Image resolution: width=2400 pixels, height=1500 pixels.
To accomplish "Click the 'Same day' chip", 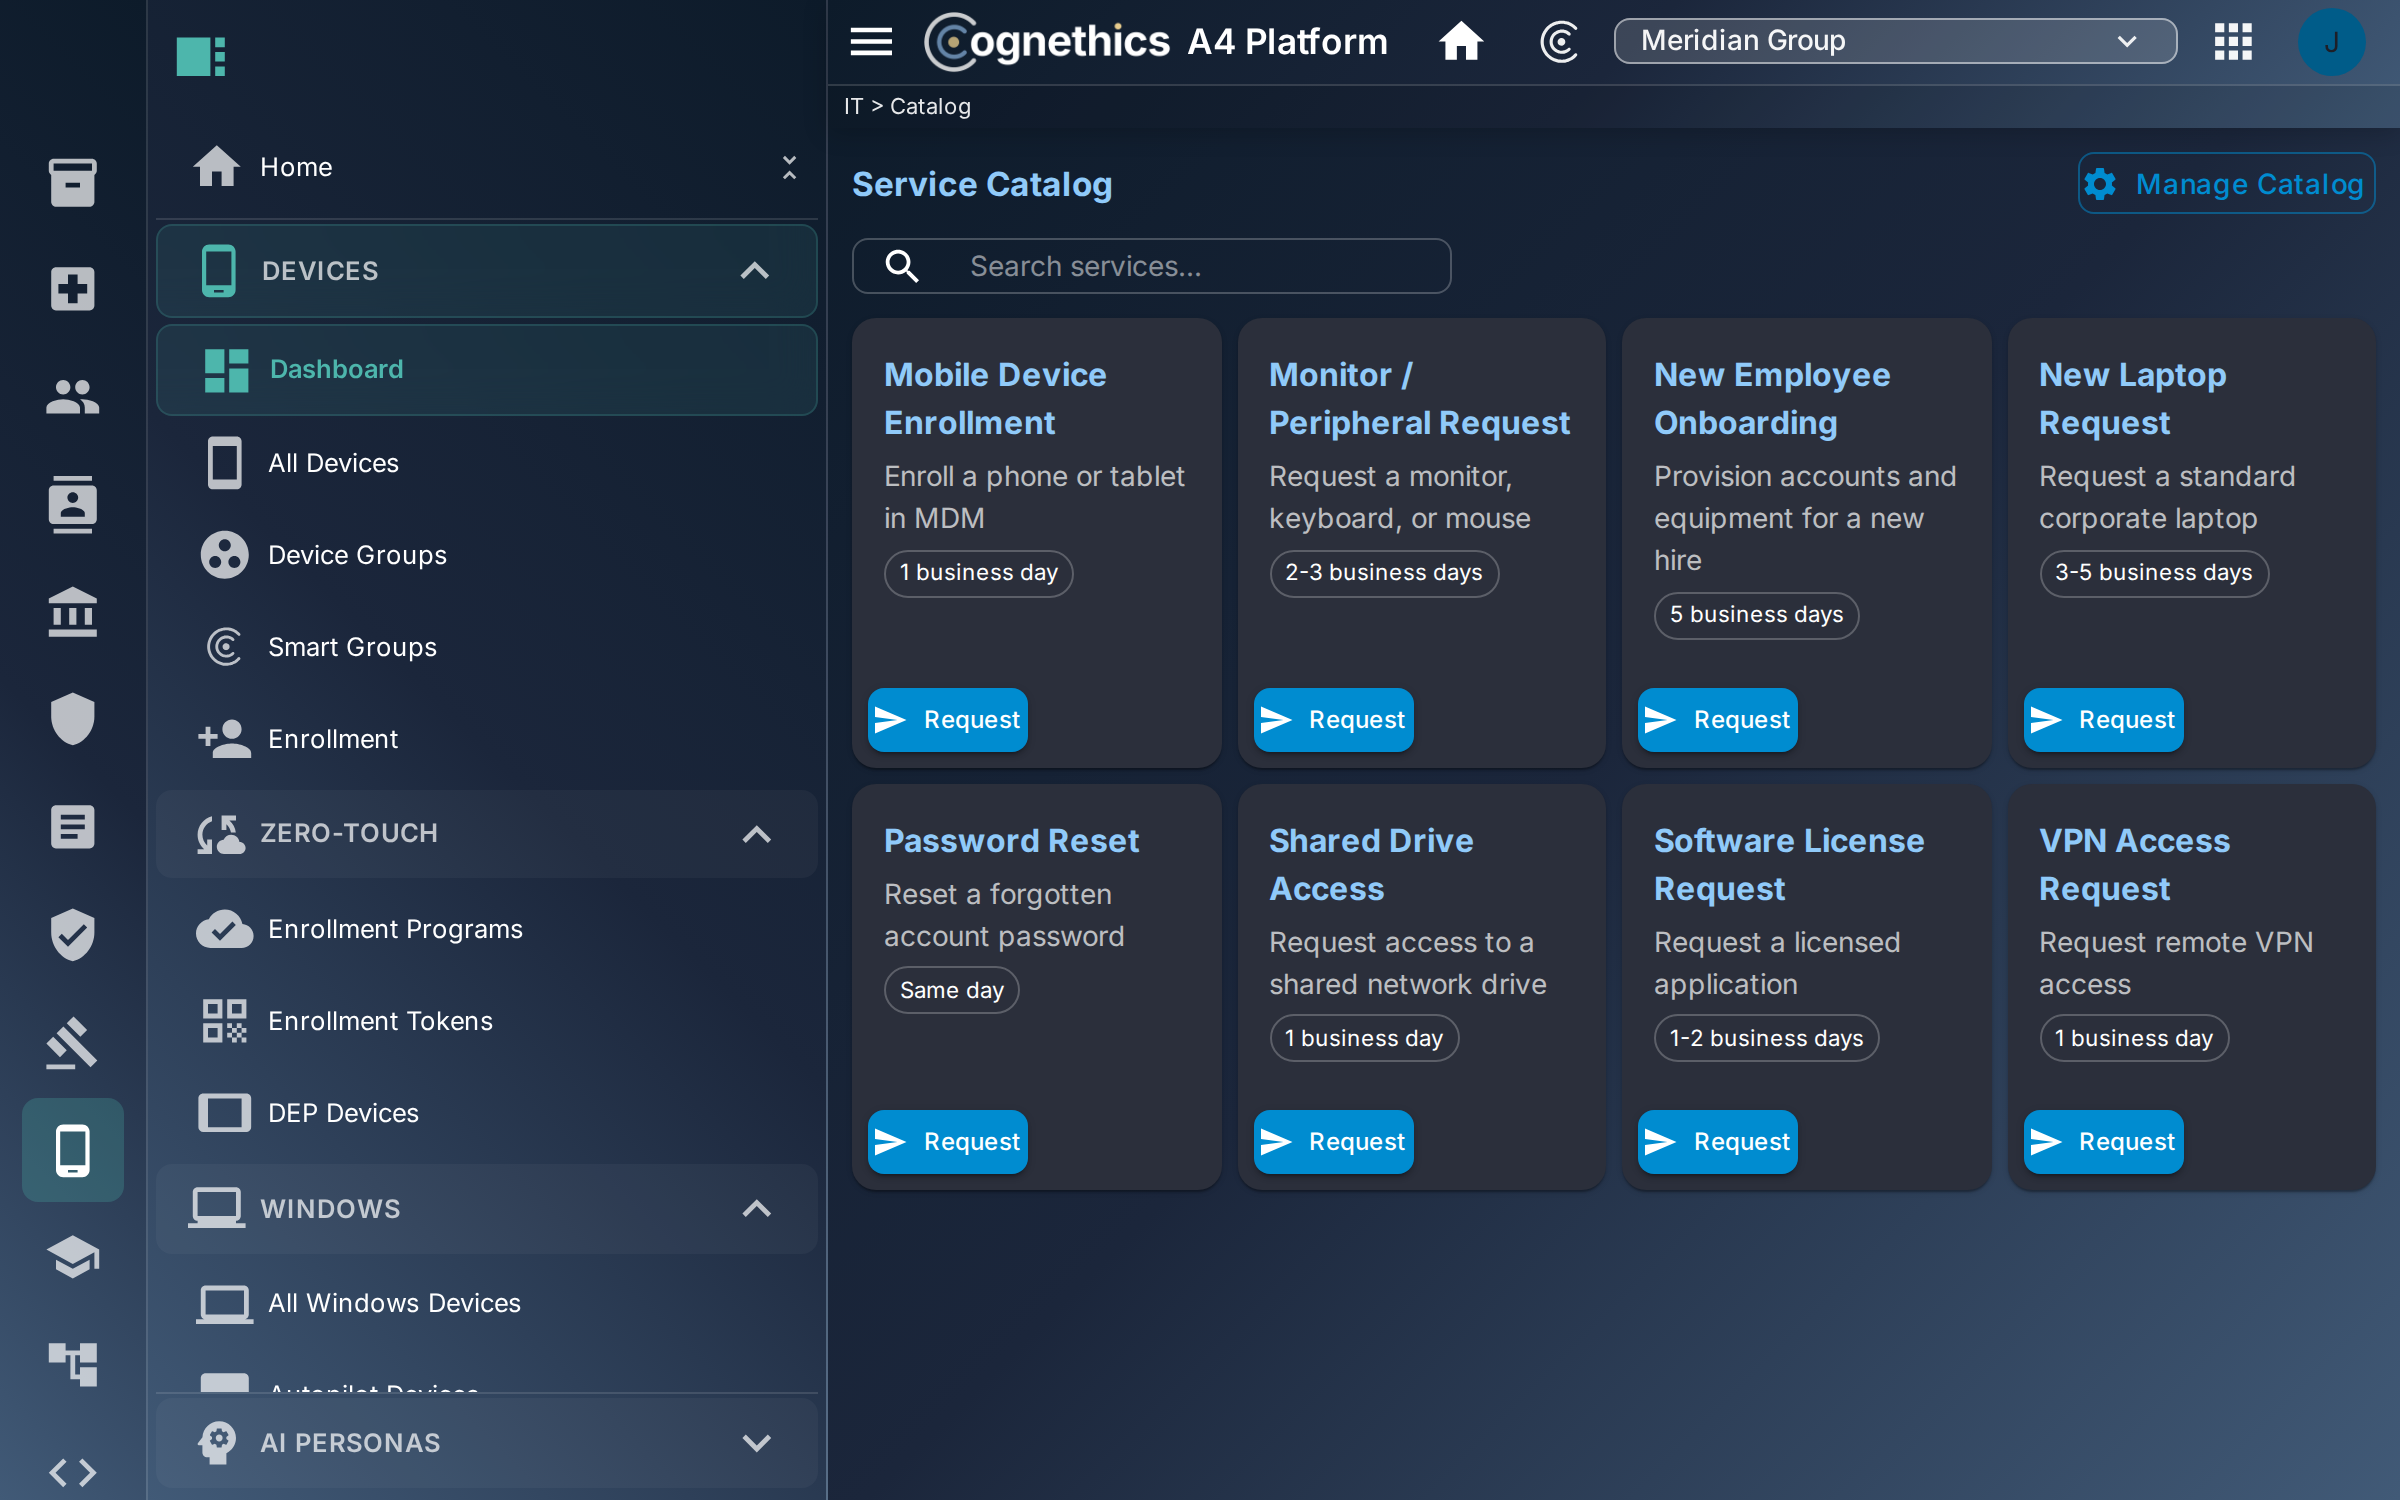I will (x=951, y=991).
